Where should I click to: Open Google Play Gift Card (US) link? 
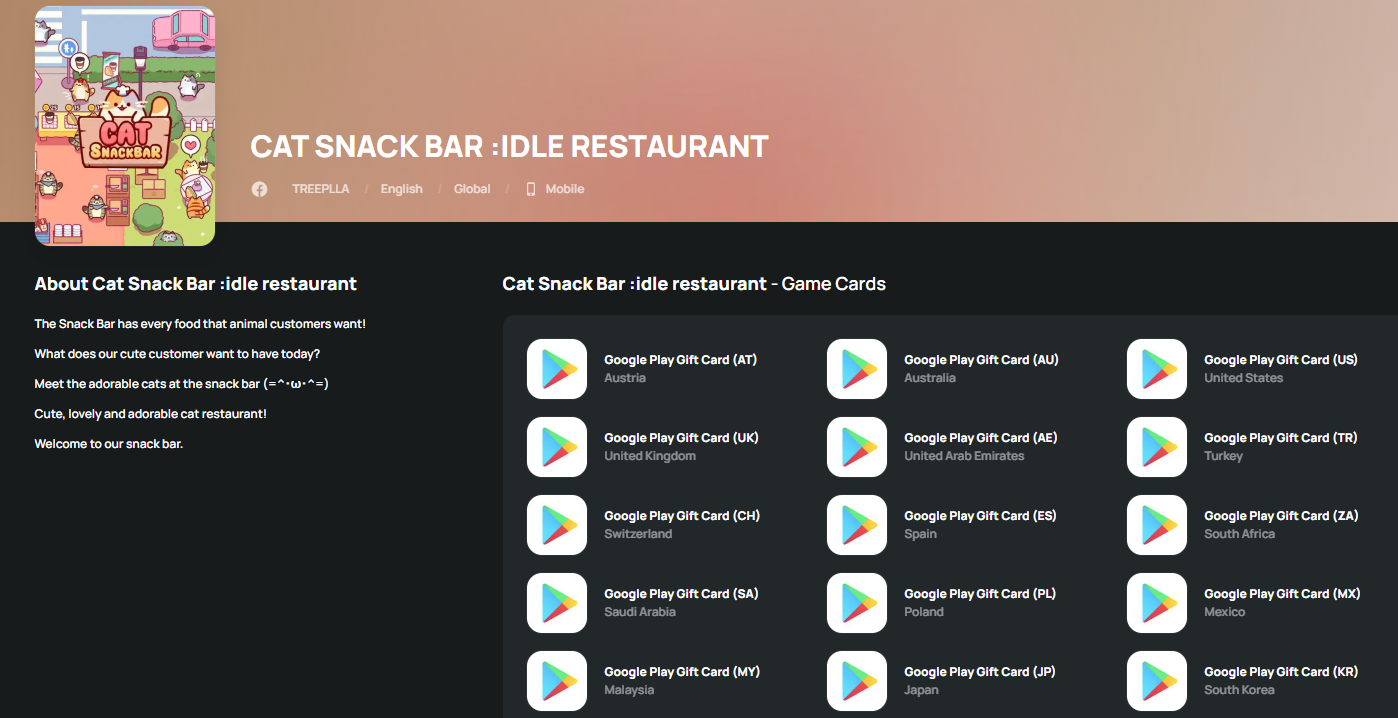[1281, 360]
